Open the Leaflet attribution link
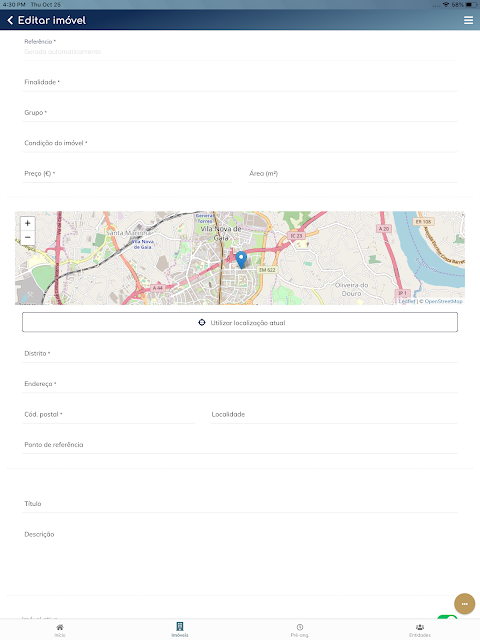 (407, 301)
